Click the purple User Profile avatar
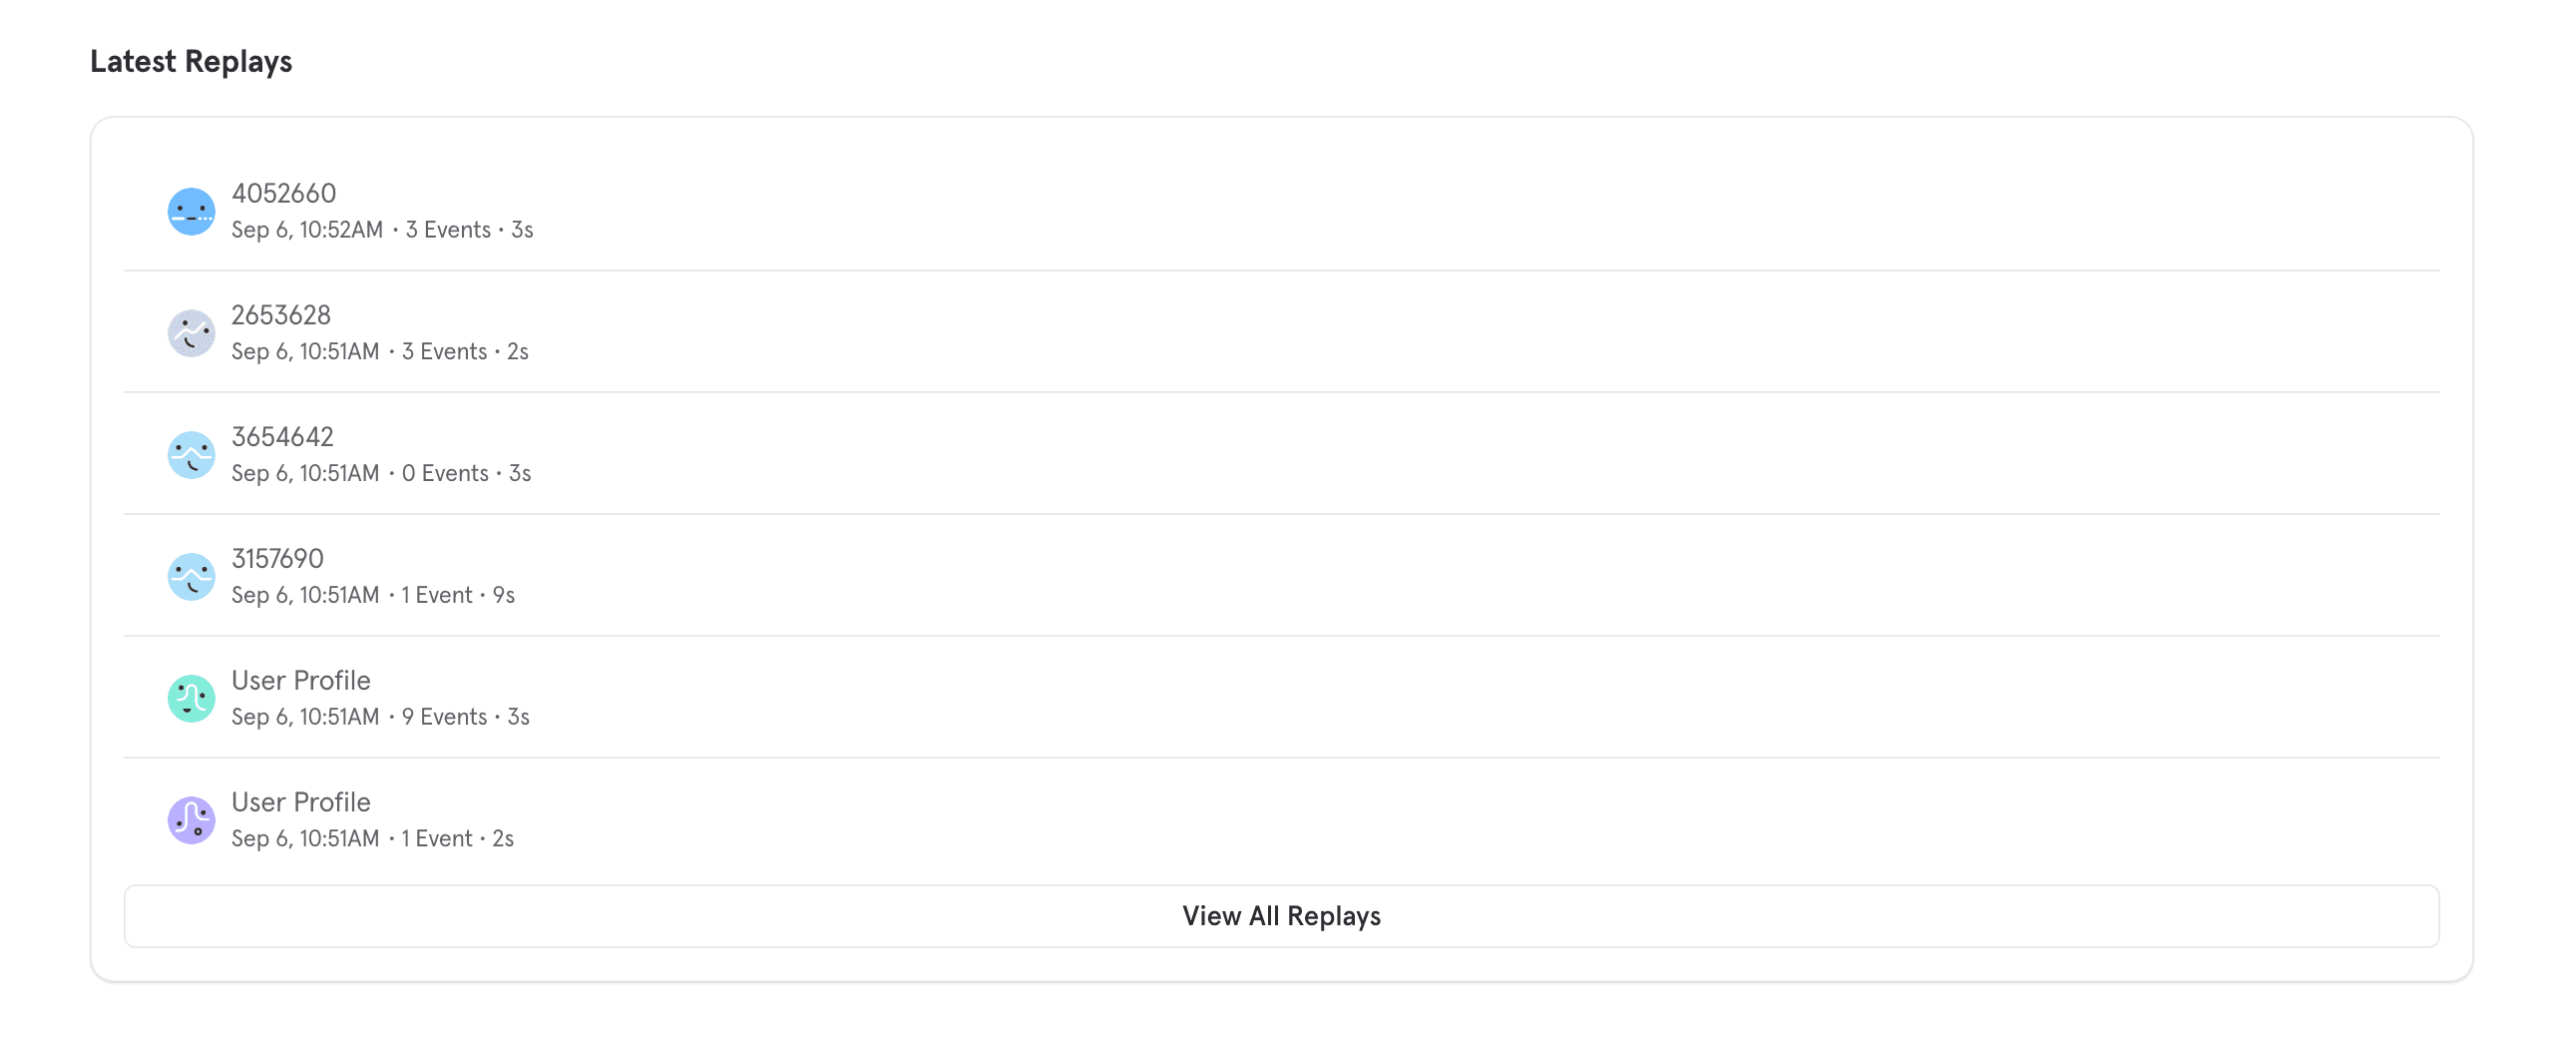Screen dimensions: 2576x1040 (x=191, y=820)
